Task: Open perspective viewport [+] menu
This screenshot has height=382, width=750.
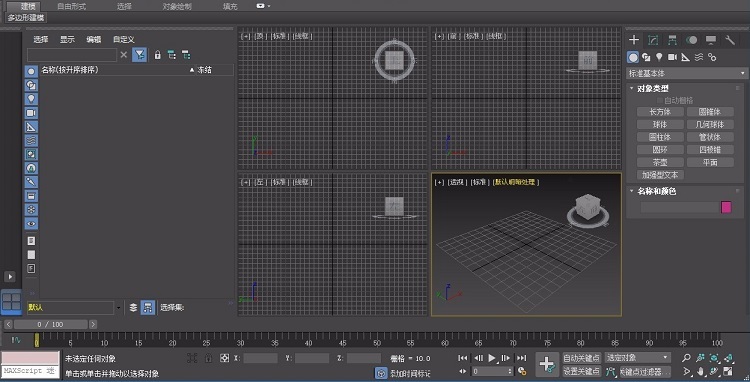Action: (439, 182)
